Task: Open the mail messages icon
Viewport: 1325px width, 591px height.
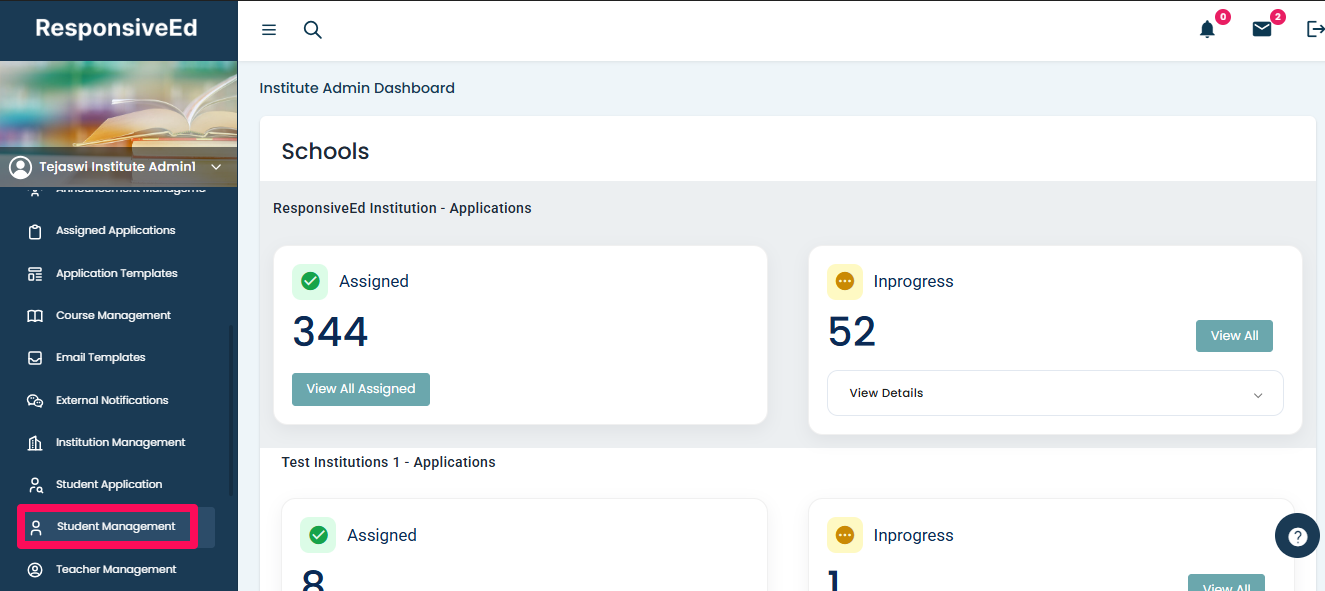Action: 1262,30
